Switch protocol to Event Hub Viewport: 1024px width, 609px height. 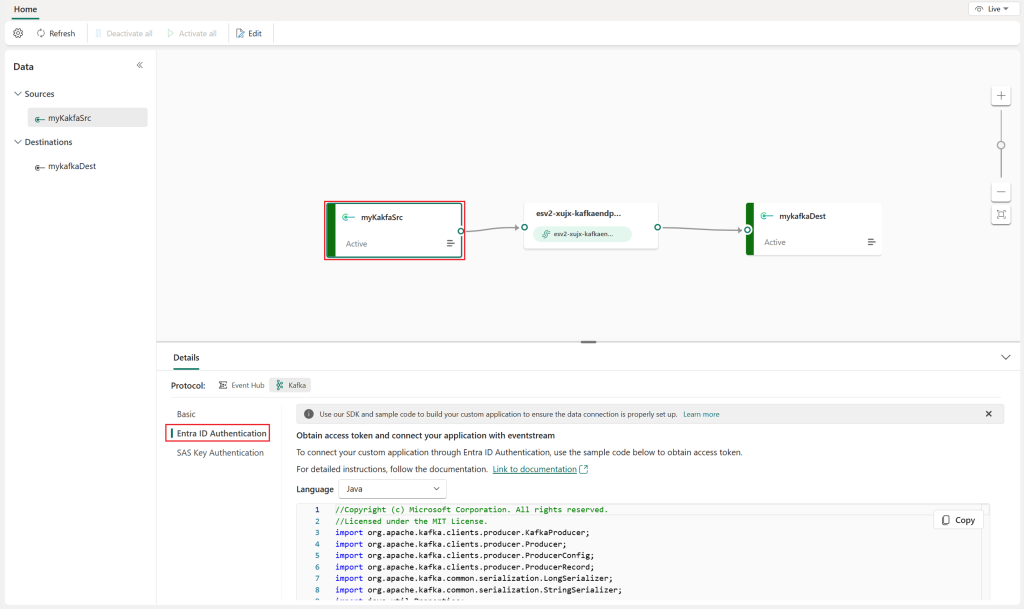tap(242, 385)
